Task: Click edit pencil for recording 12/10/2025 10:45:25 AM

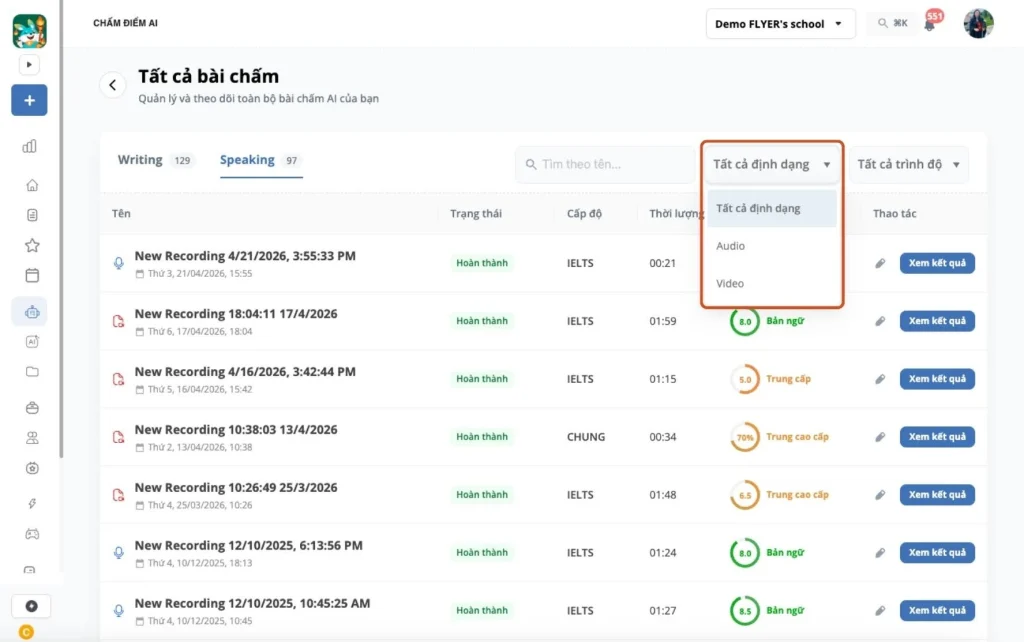Action: [880, 611]
